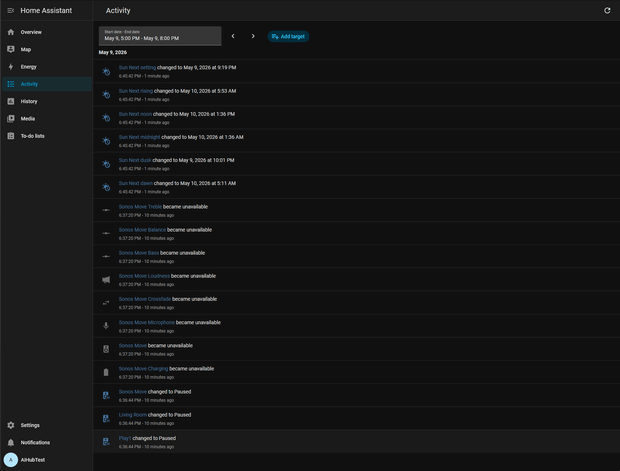Click the battery icon beside Sonos Move Charging

point(106,372)
